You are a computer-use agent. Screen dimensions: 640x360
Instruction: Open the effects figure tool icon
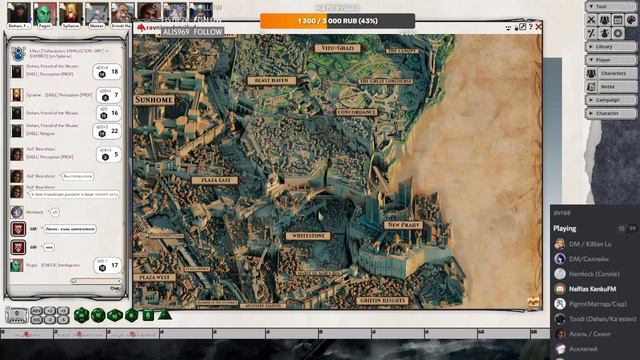(604, 33)
